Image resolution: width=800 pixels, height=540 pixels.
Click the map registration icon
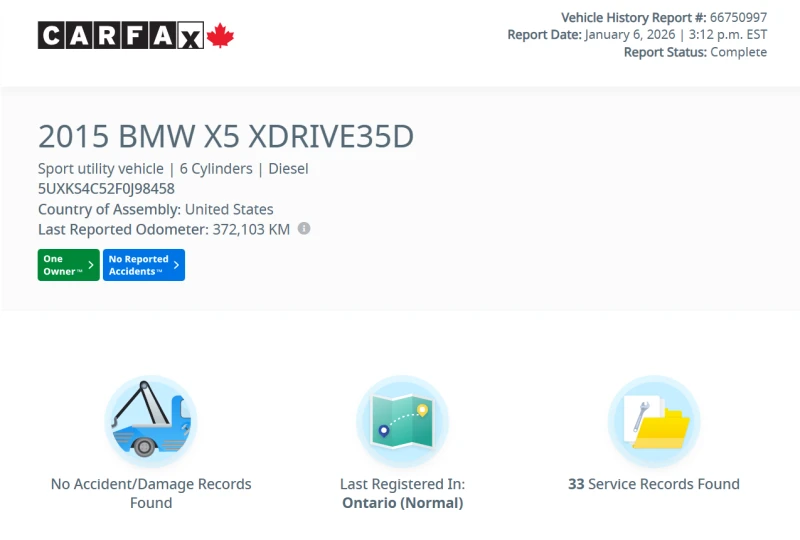coord(403,421)
